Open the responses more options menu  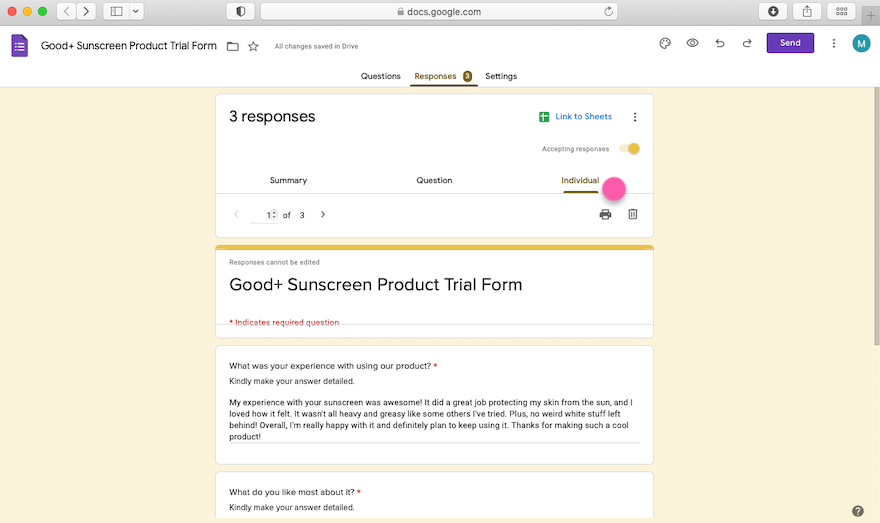[635, 117]
